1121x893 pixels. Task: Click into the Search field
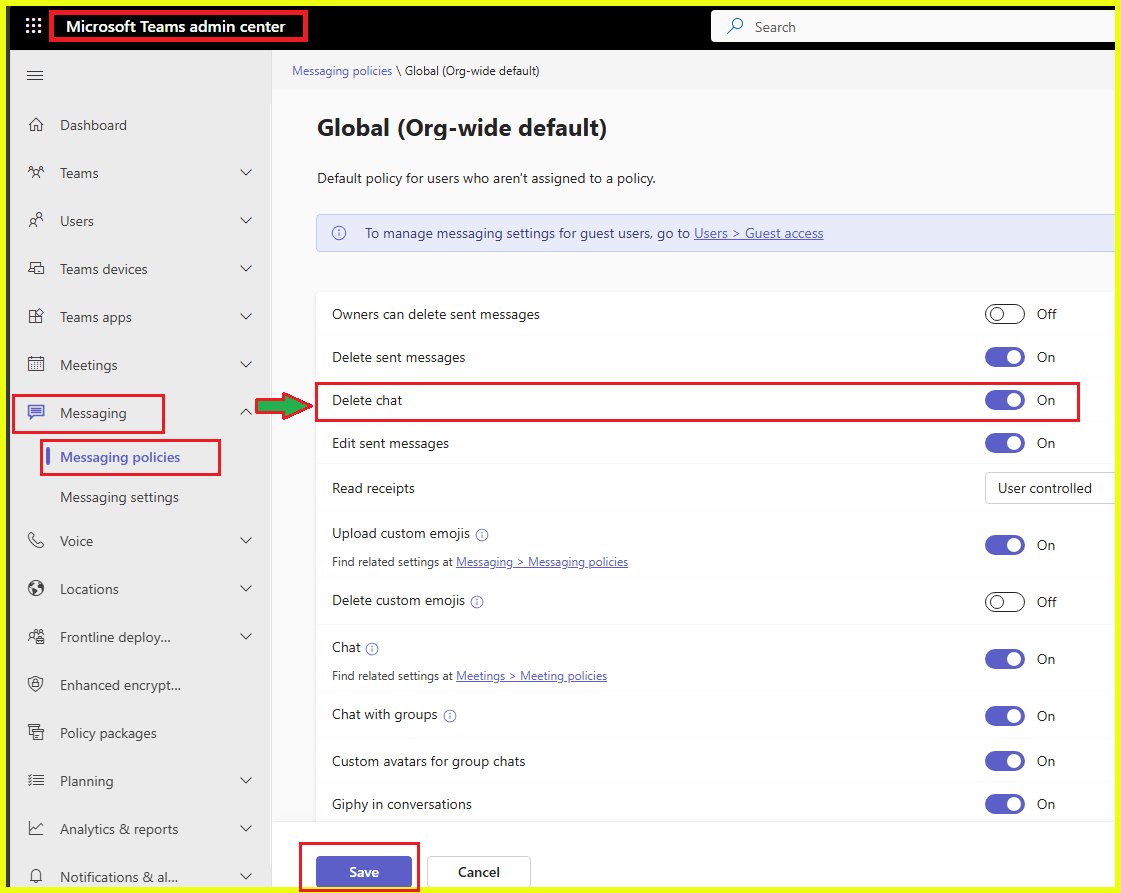tap(915, 26)
